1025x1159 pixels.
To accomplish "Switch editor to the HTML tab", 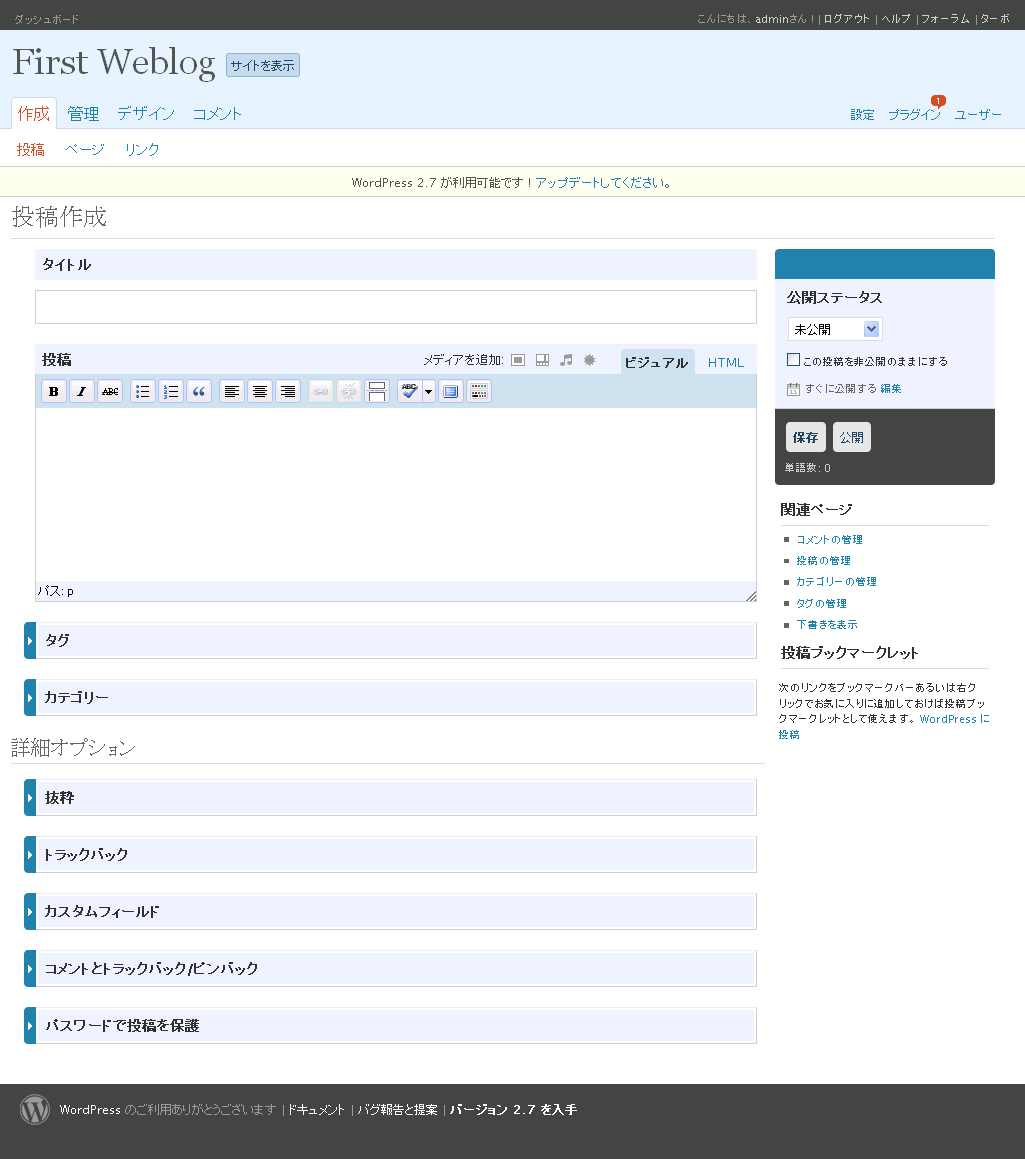I will [x=726, y=362].
